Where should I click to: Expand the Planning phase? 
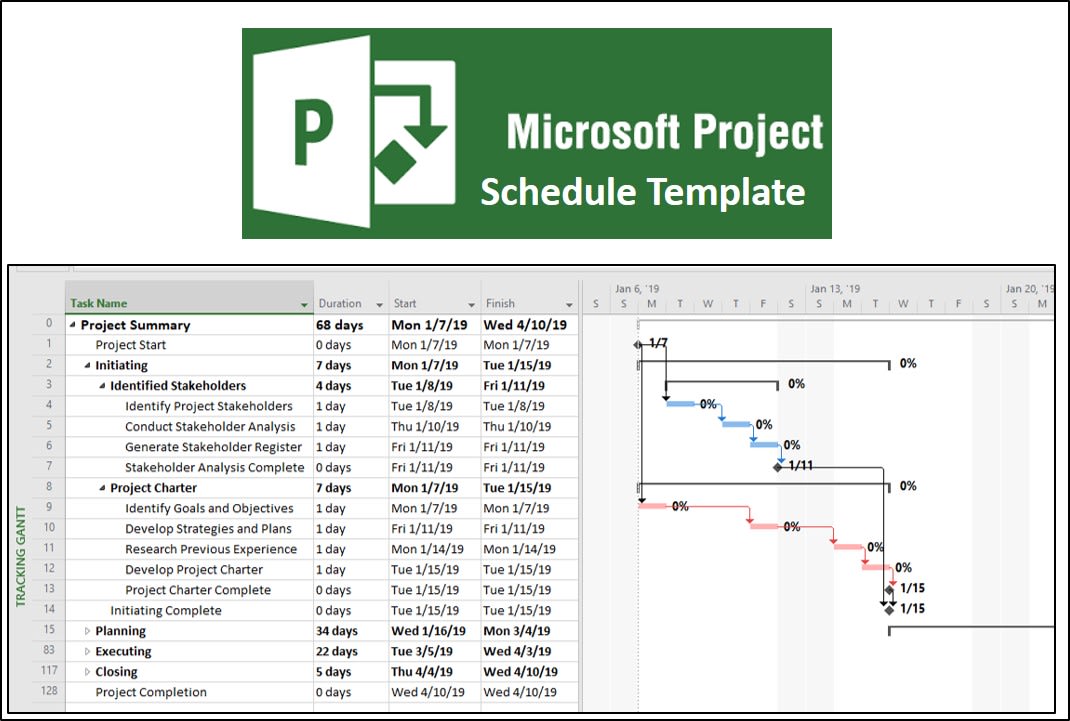point(87,631)
